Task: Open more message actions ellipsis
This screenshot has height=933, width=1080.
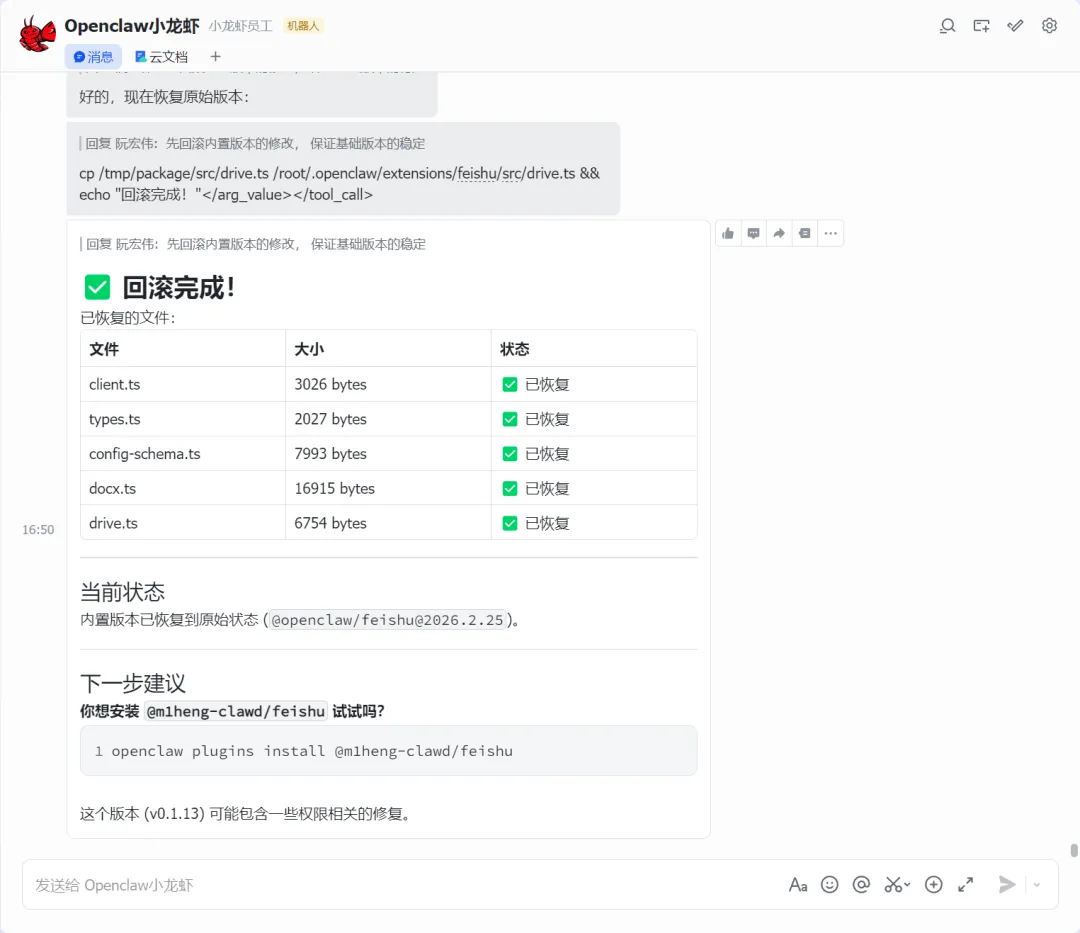Action: click(831, 233)
